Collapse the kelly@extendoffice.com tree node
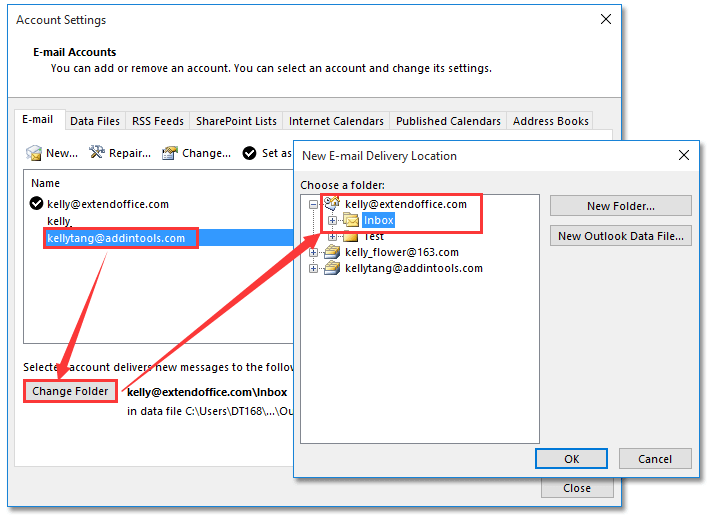This screenshot has height=516, width=711. click(x=314, y=204)
